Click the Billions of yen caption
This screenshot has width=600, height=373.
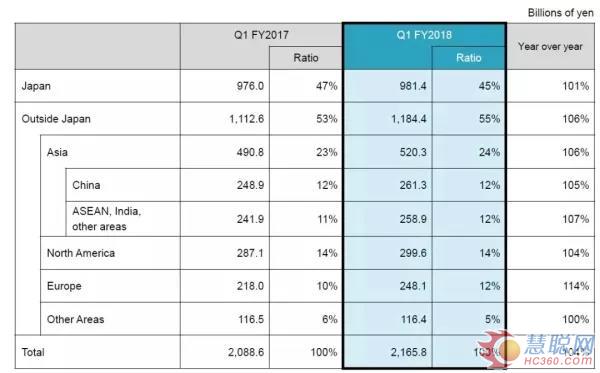[x=561, y=13]
